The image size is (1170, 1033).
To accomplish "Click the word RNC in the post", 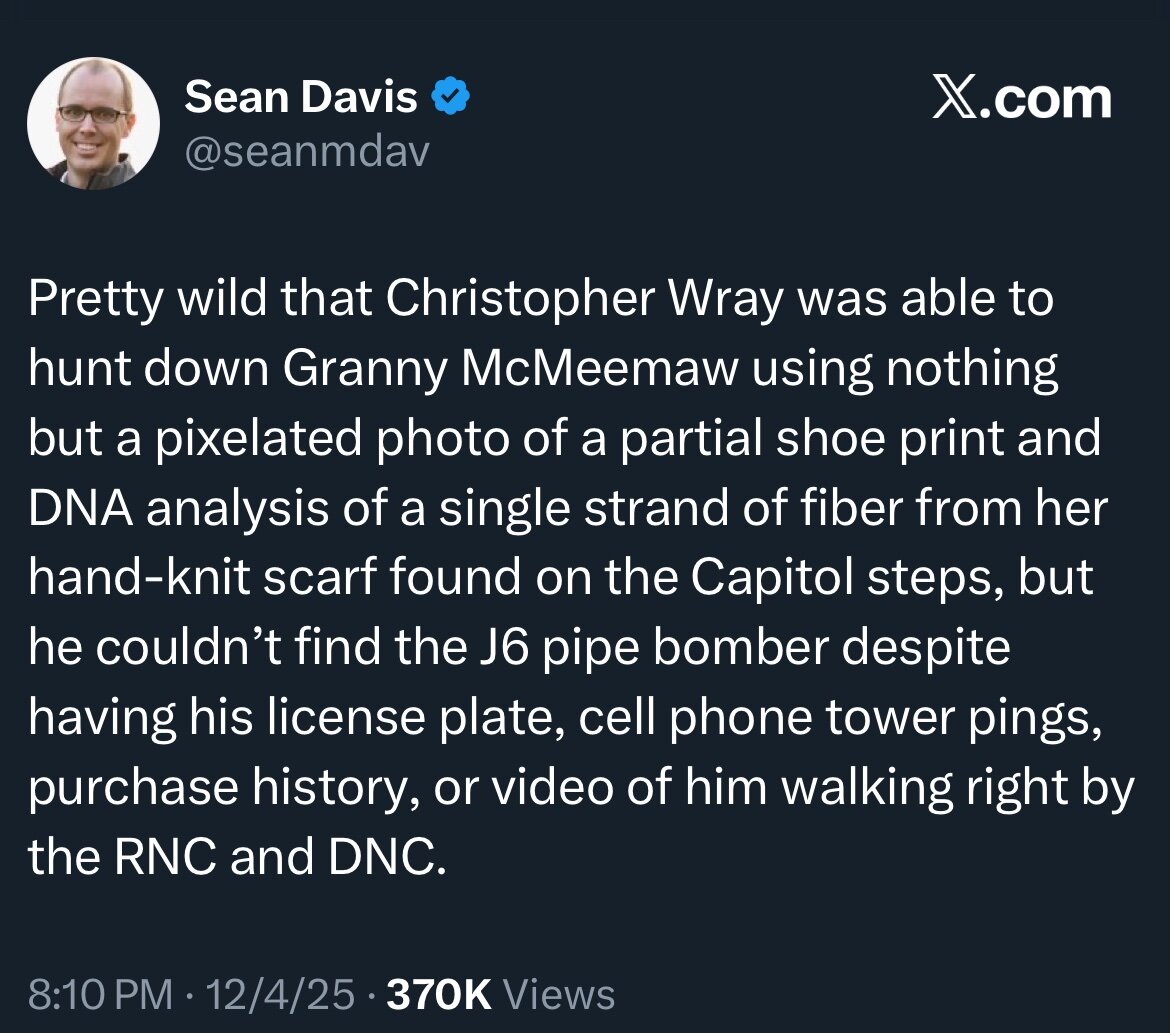I will coord(158,858).
